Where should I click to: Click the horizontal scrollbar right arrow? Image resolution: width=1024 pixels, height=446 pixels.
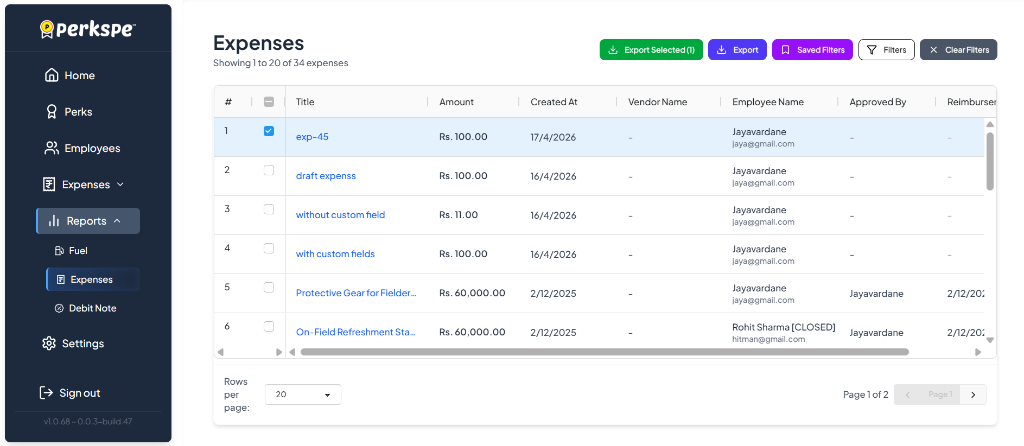978,352
